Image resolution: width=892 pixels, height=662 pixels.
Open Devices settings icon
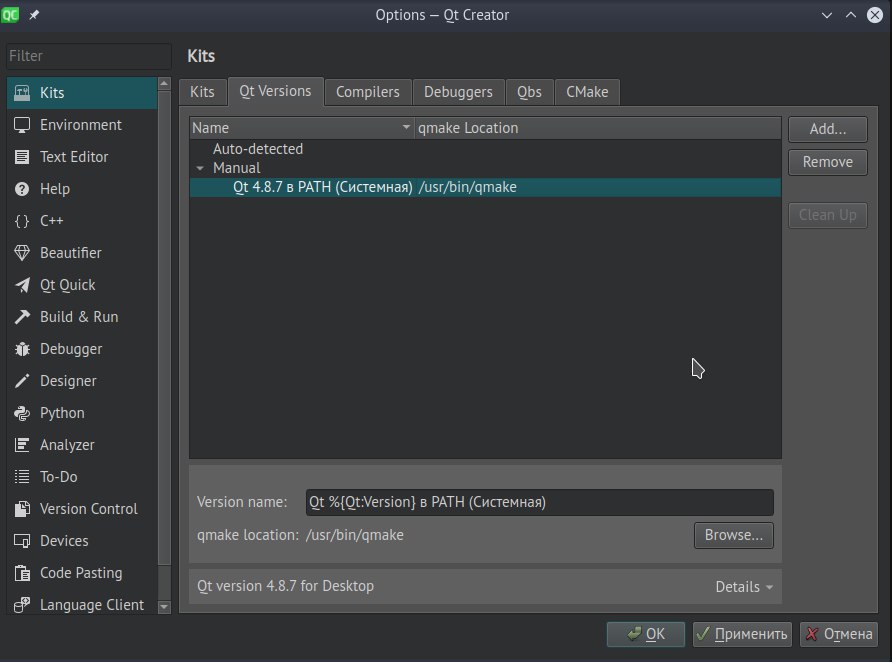coord(22,541)
